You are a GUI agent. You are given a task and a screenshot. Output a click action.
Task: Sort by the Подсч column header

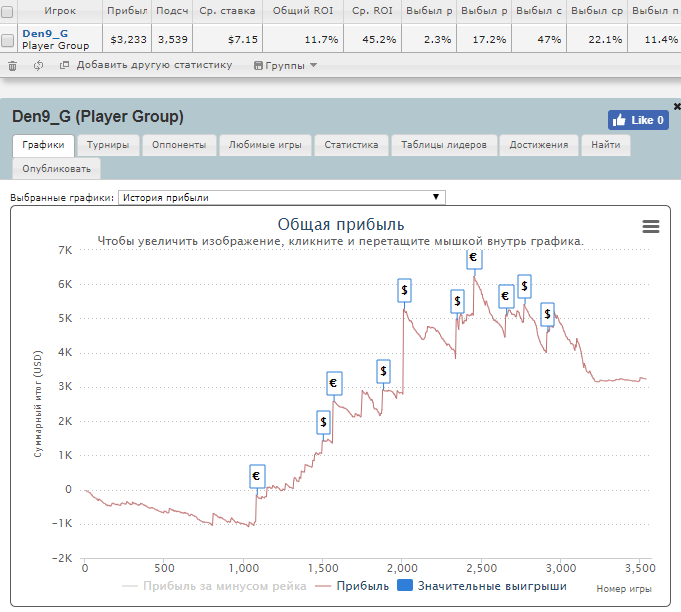[x=172, y=11]
